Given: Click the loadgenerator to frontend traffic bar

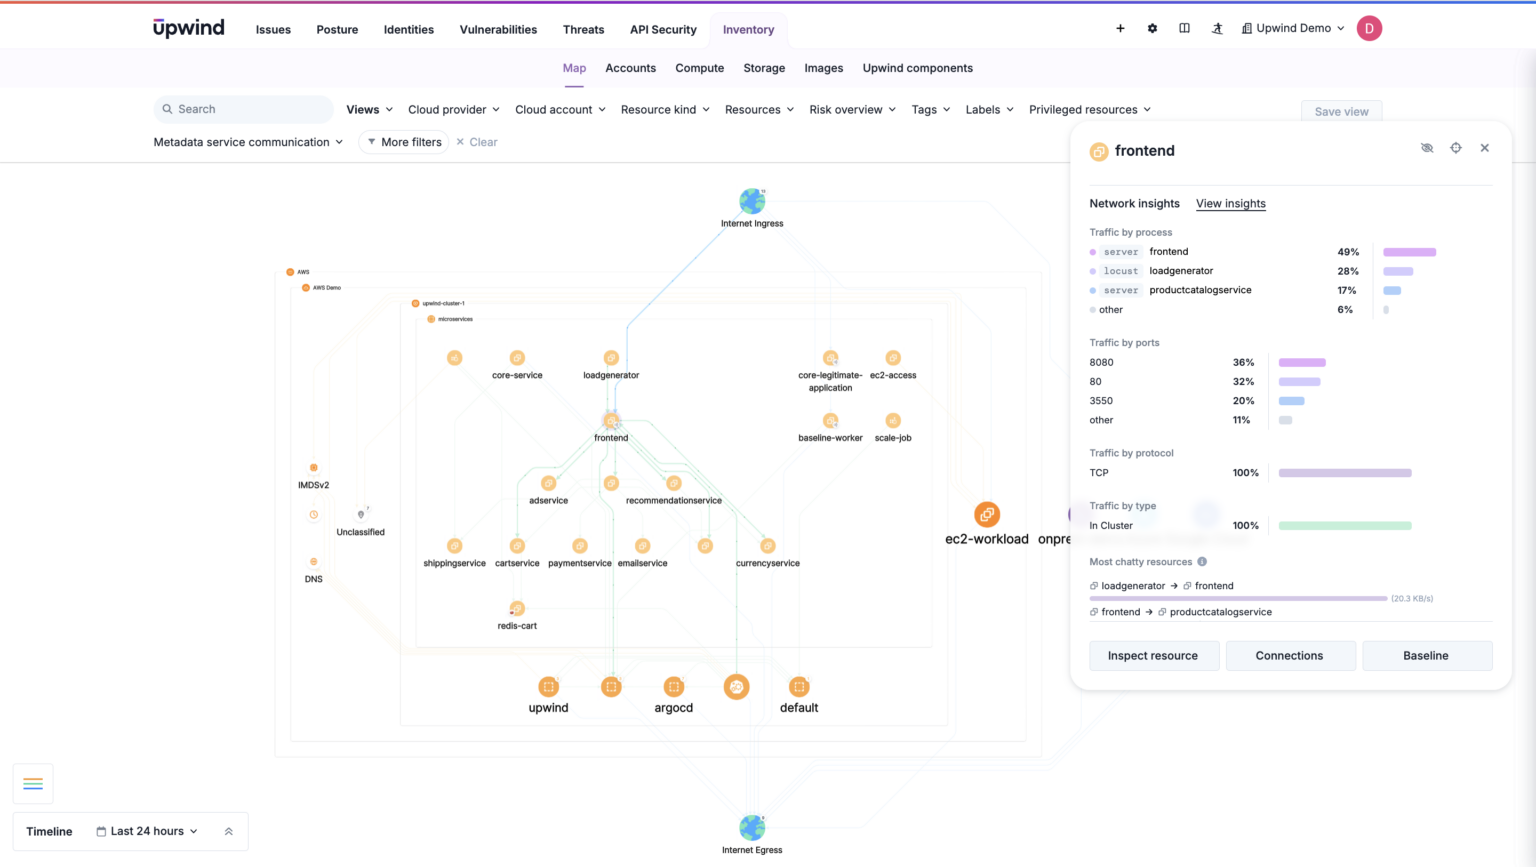Looking at the screenshot, I should 1237,597.
